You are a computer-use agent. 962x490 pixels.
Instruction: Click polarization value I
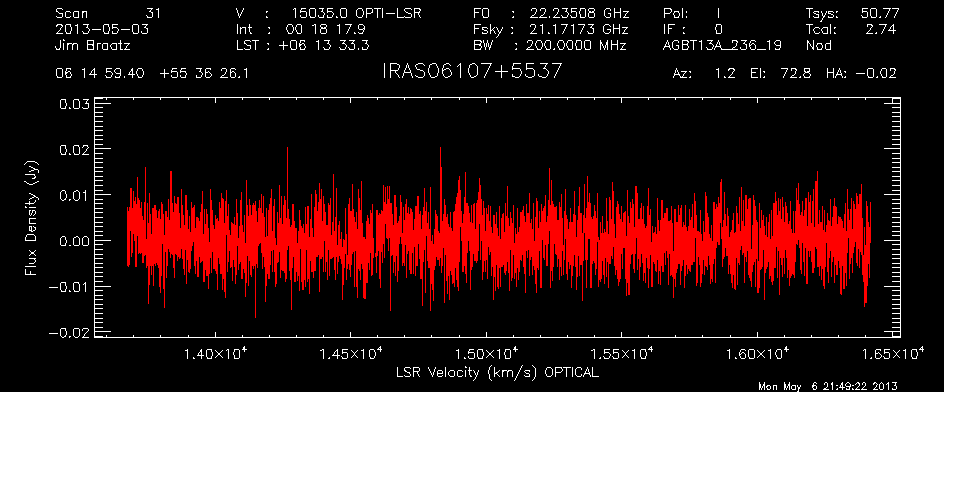pyautogui.click(x=718, y=13)
